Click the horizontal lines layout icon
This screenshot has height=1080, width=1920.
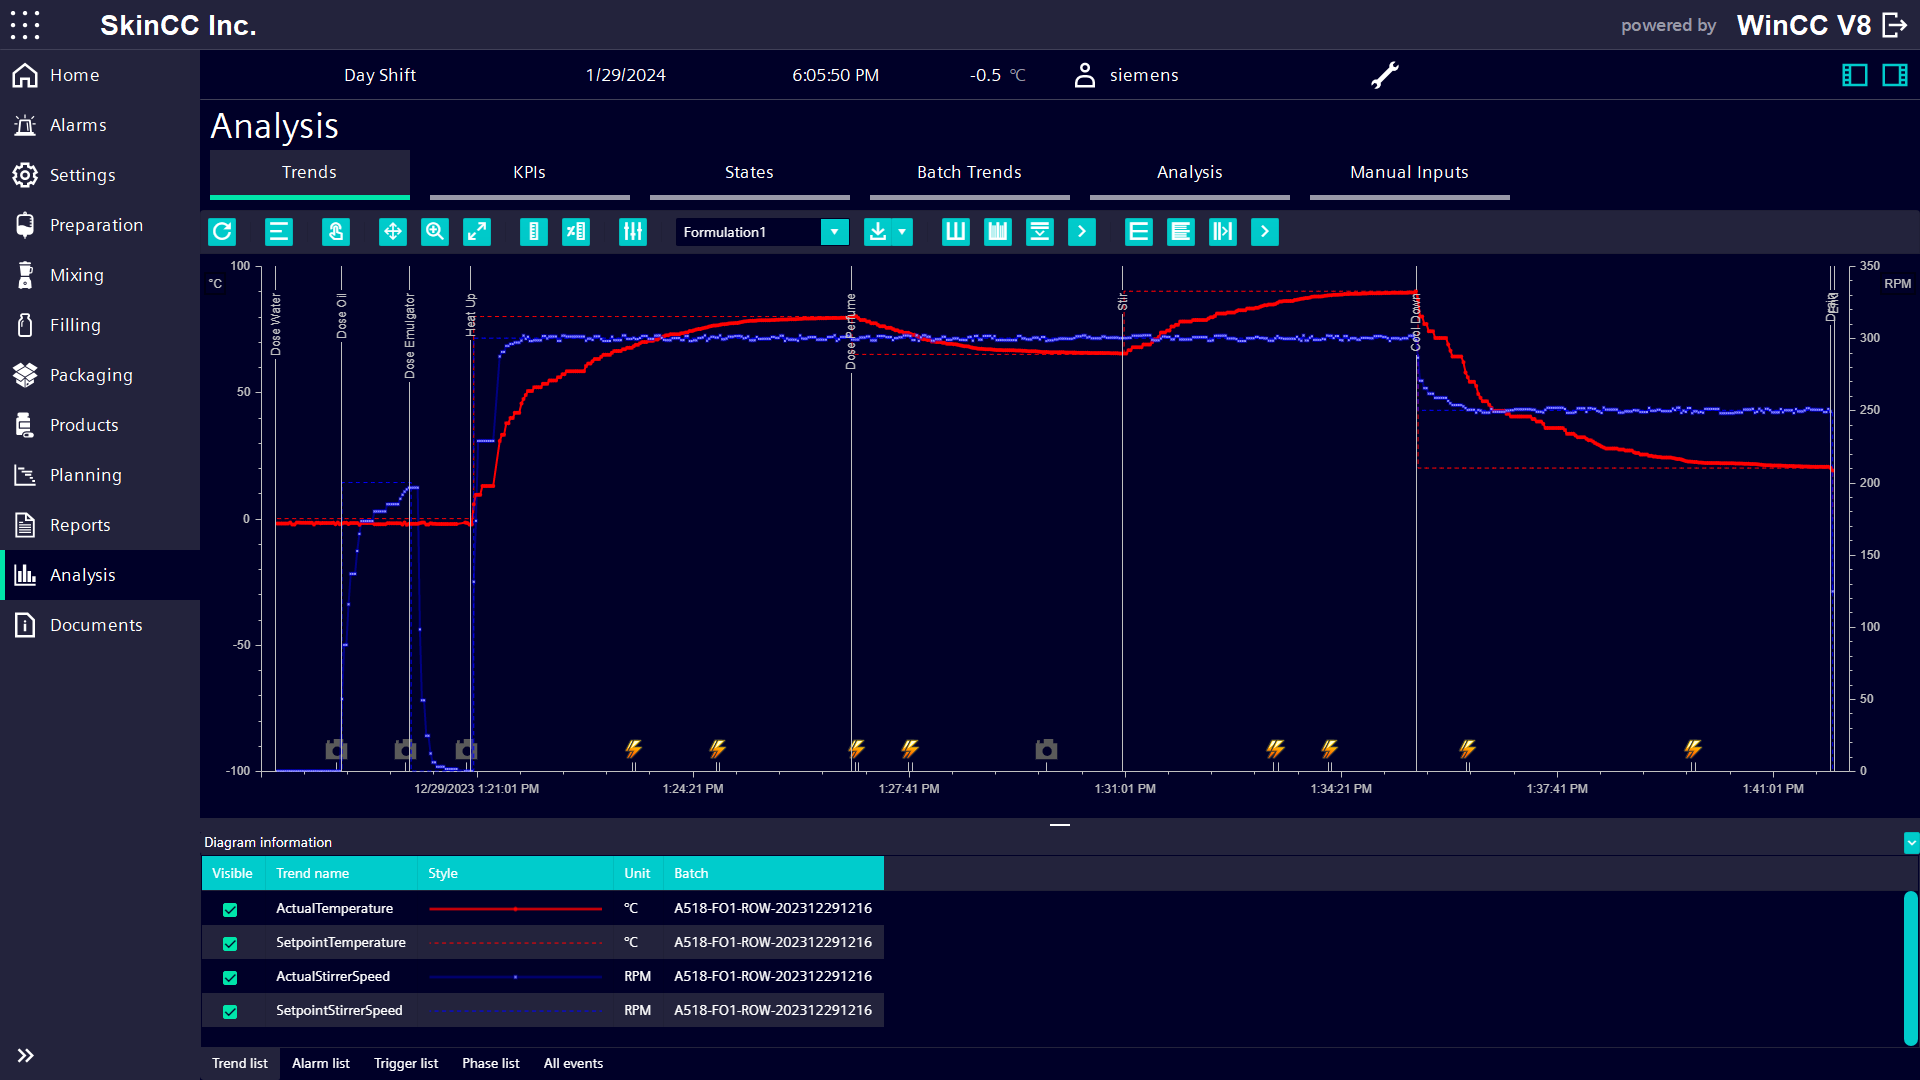tap(1139, 232)
